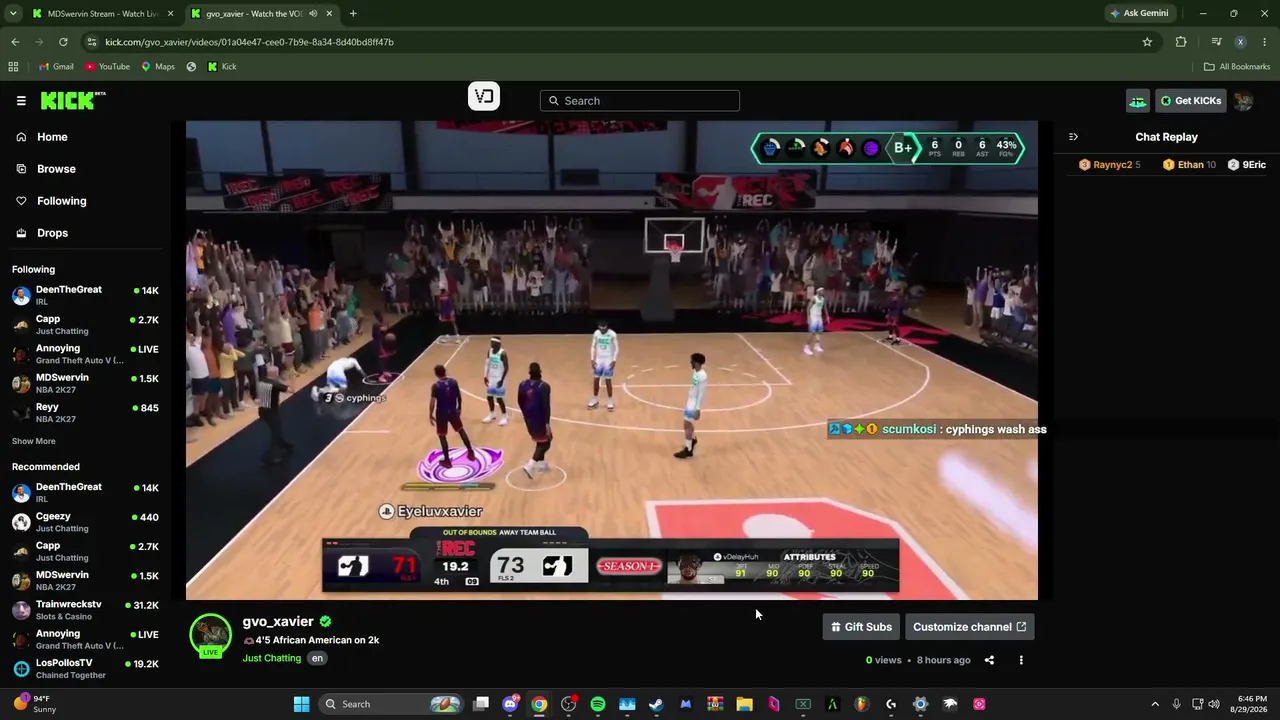Open Browse in the sidebar
The height and width of the screenshot is (720, 1280).
[x=56, y=169]
